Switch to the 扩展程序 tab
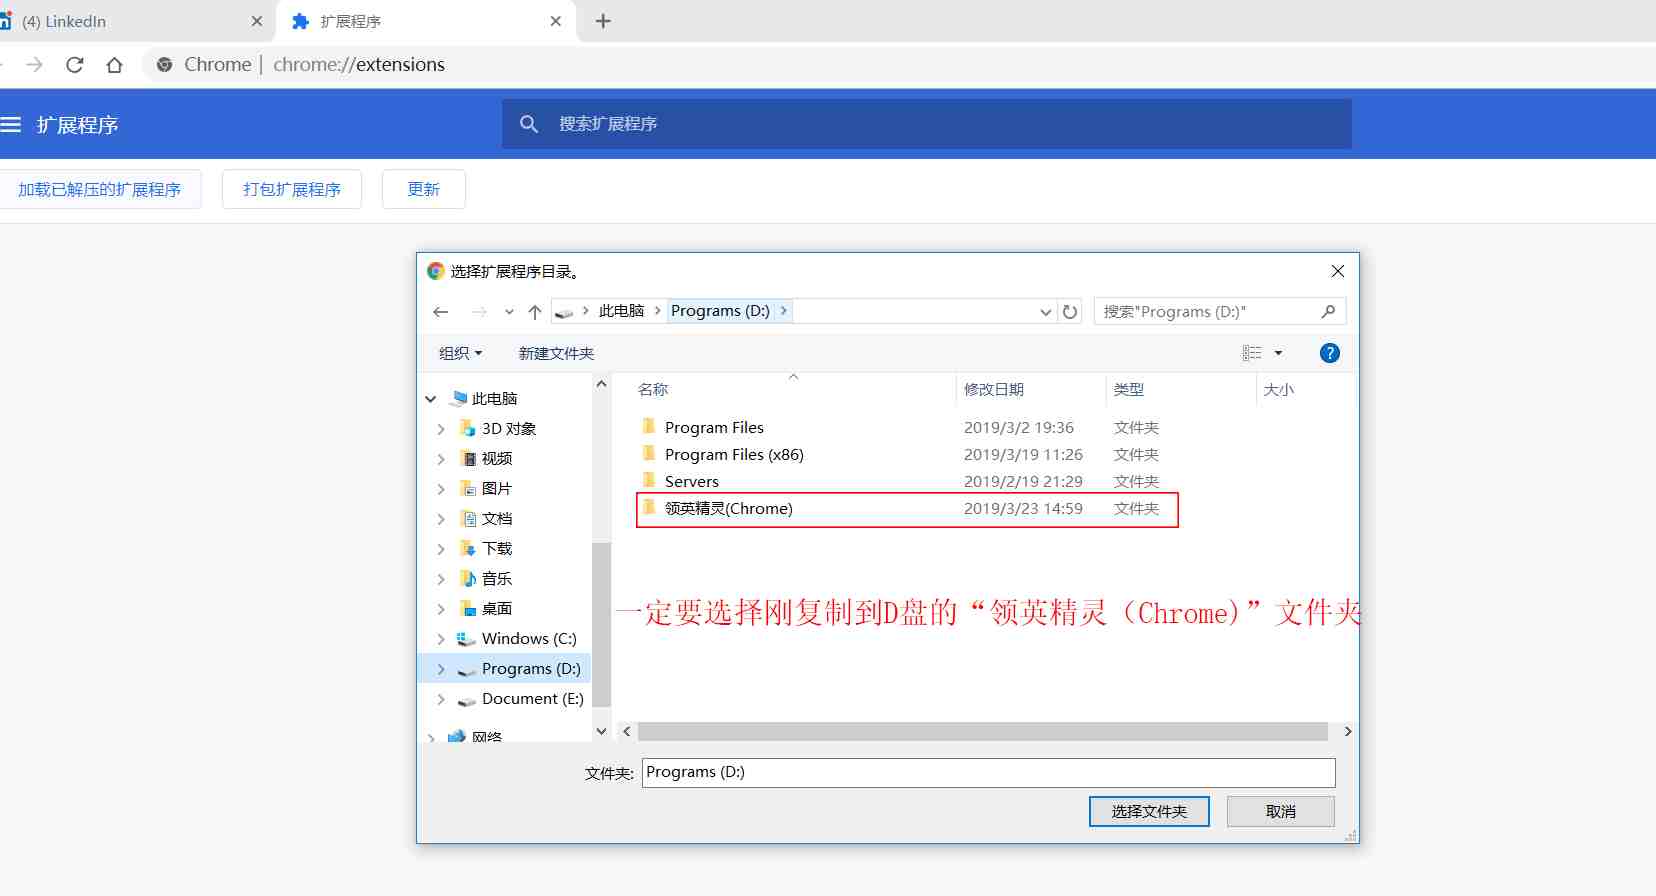The width and height of the screenshot is (1656, 896). [x=426, y=21]
